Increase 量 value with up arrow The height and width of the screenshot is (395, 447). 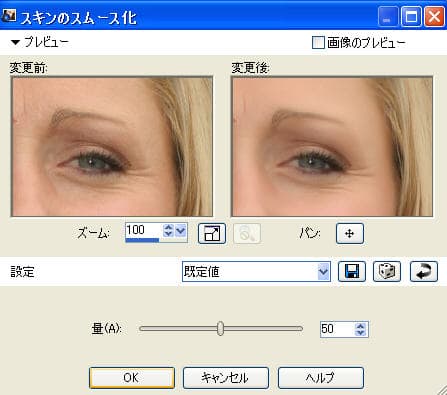click(x=360, y=326)
